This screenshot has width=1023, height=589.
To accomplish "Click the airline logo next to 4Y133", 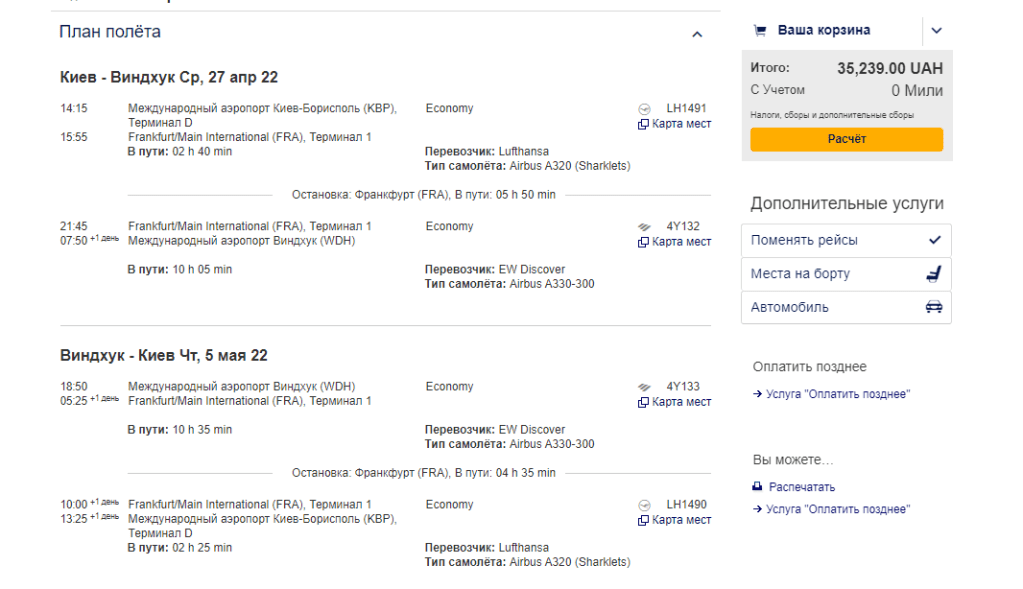I will pyautogui.click(x=644, y=387).
